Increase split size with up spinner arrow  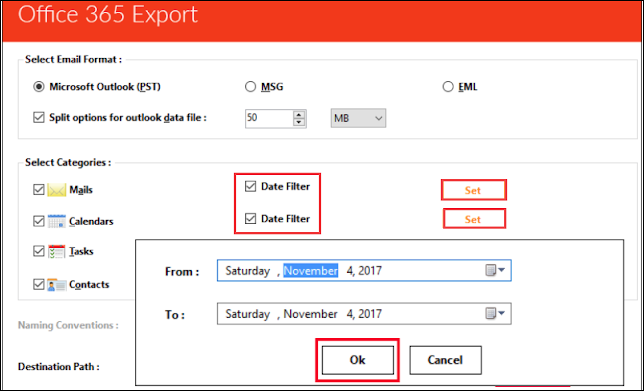coord(299,115)
